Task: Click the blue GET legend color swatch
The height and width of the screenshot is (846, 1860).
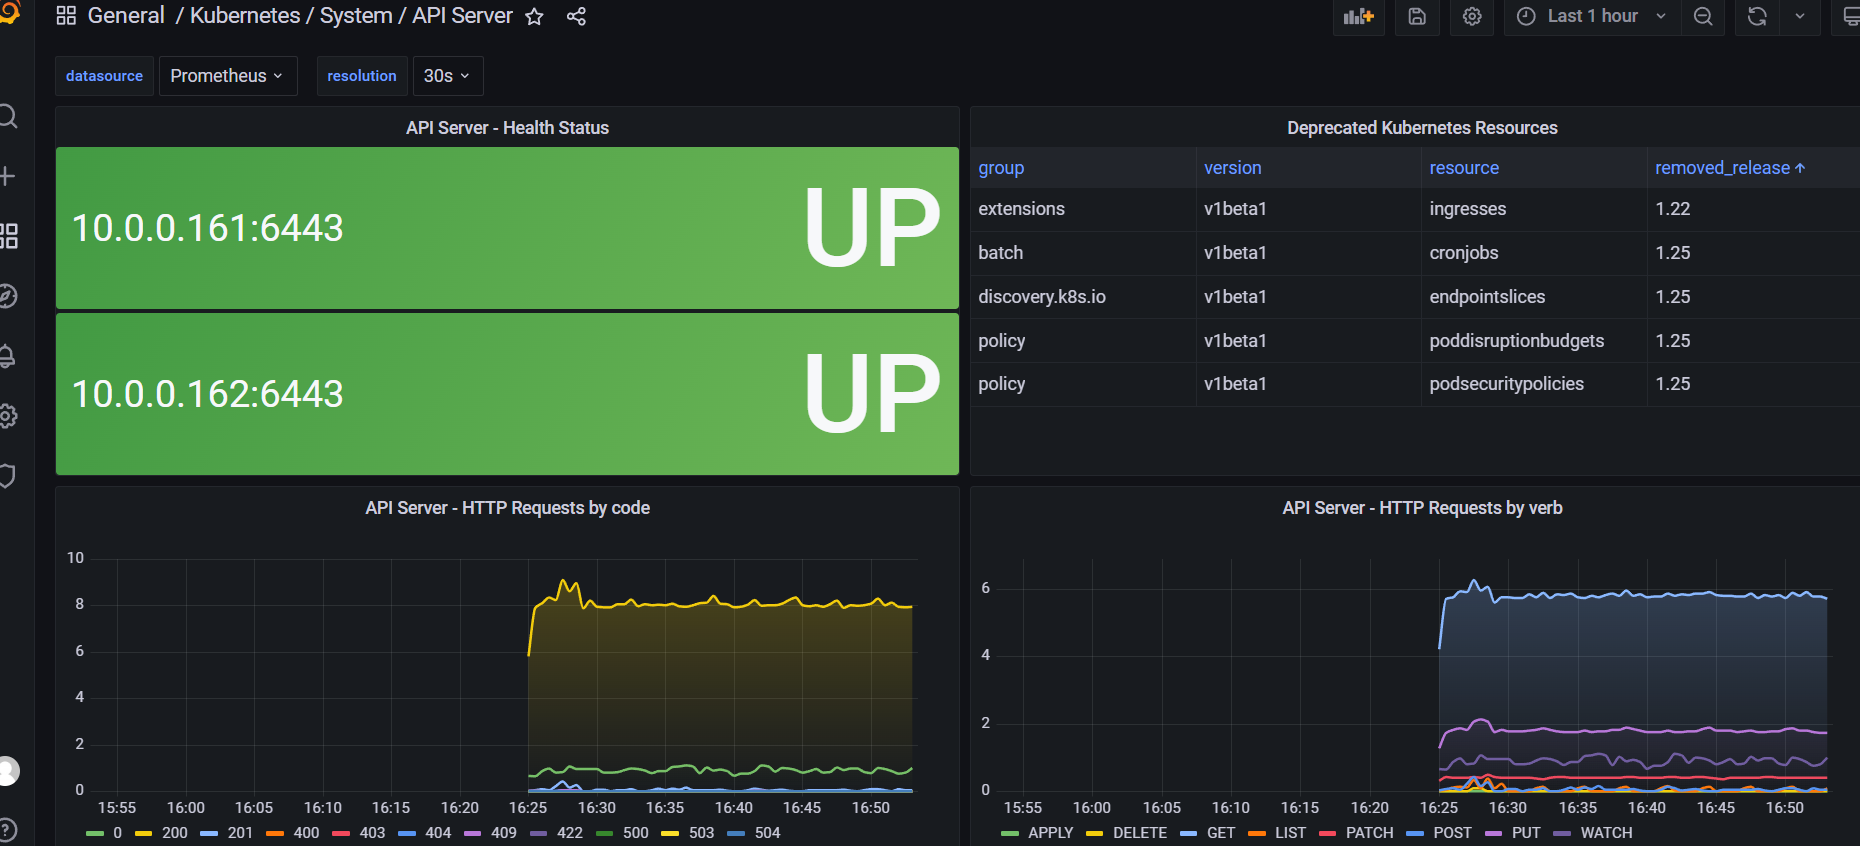Action: (1188, 833)
